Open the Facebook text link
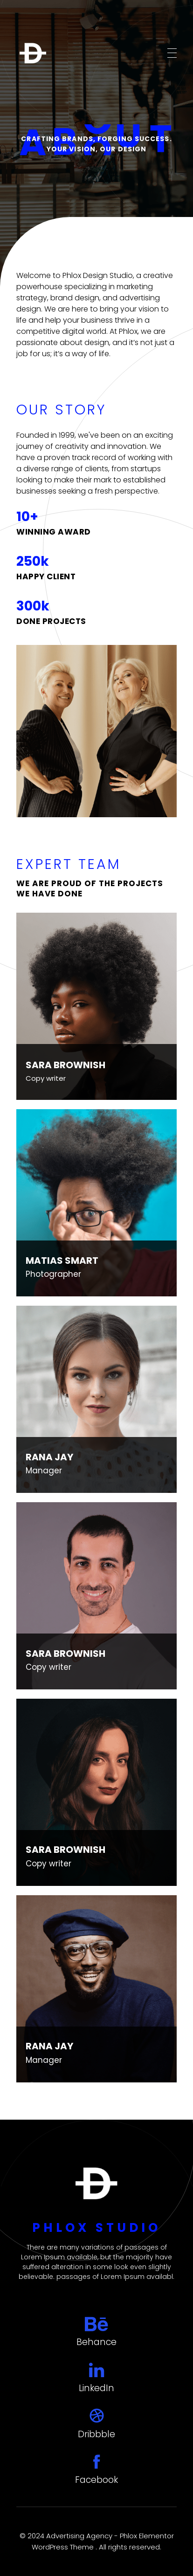Image resolution: width=193 pixels, height=2576 pixels. point(96,2479)
